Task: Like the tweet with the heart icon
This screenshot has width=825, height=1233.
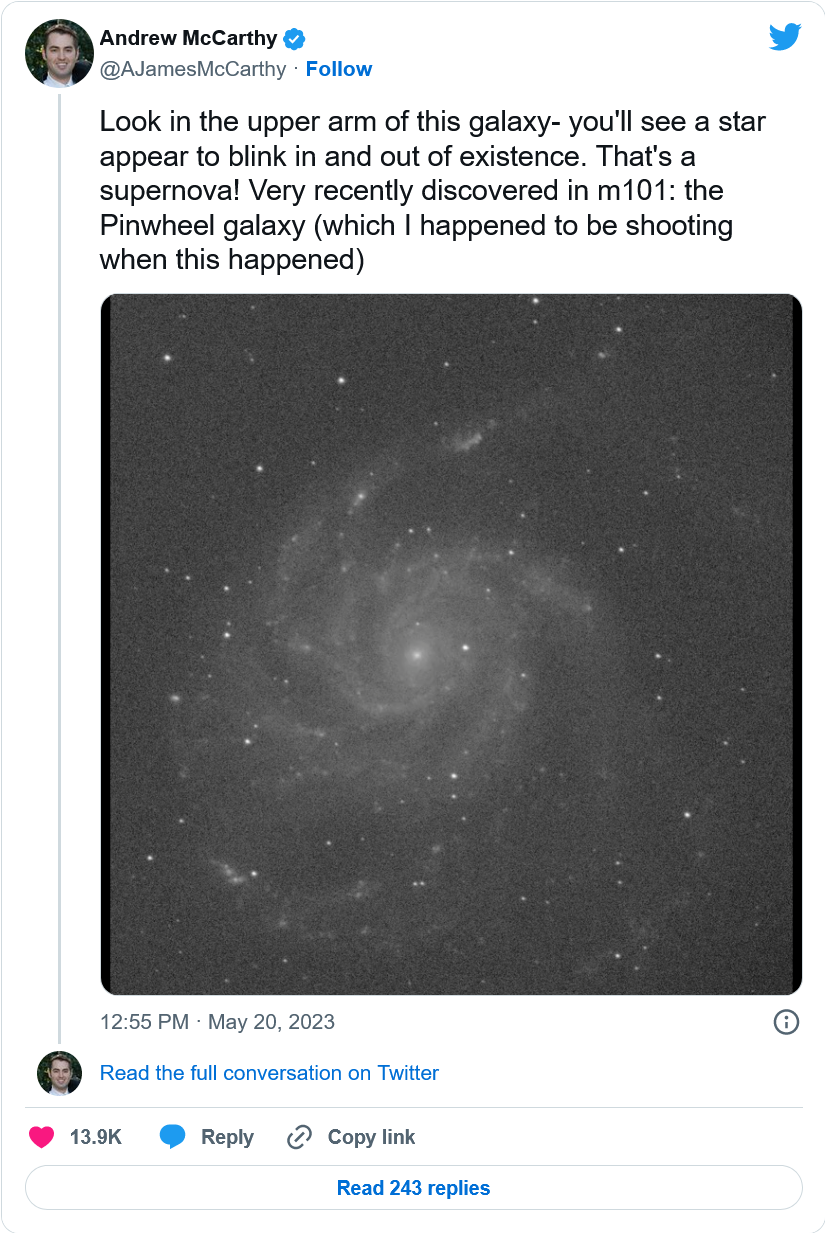Action: (41, 1137)
